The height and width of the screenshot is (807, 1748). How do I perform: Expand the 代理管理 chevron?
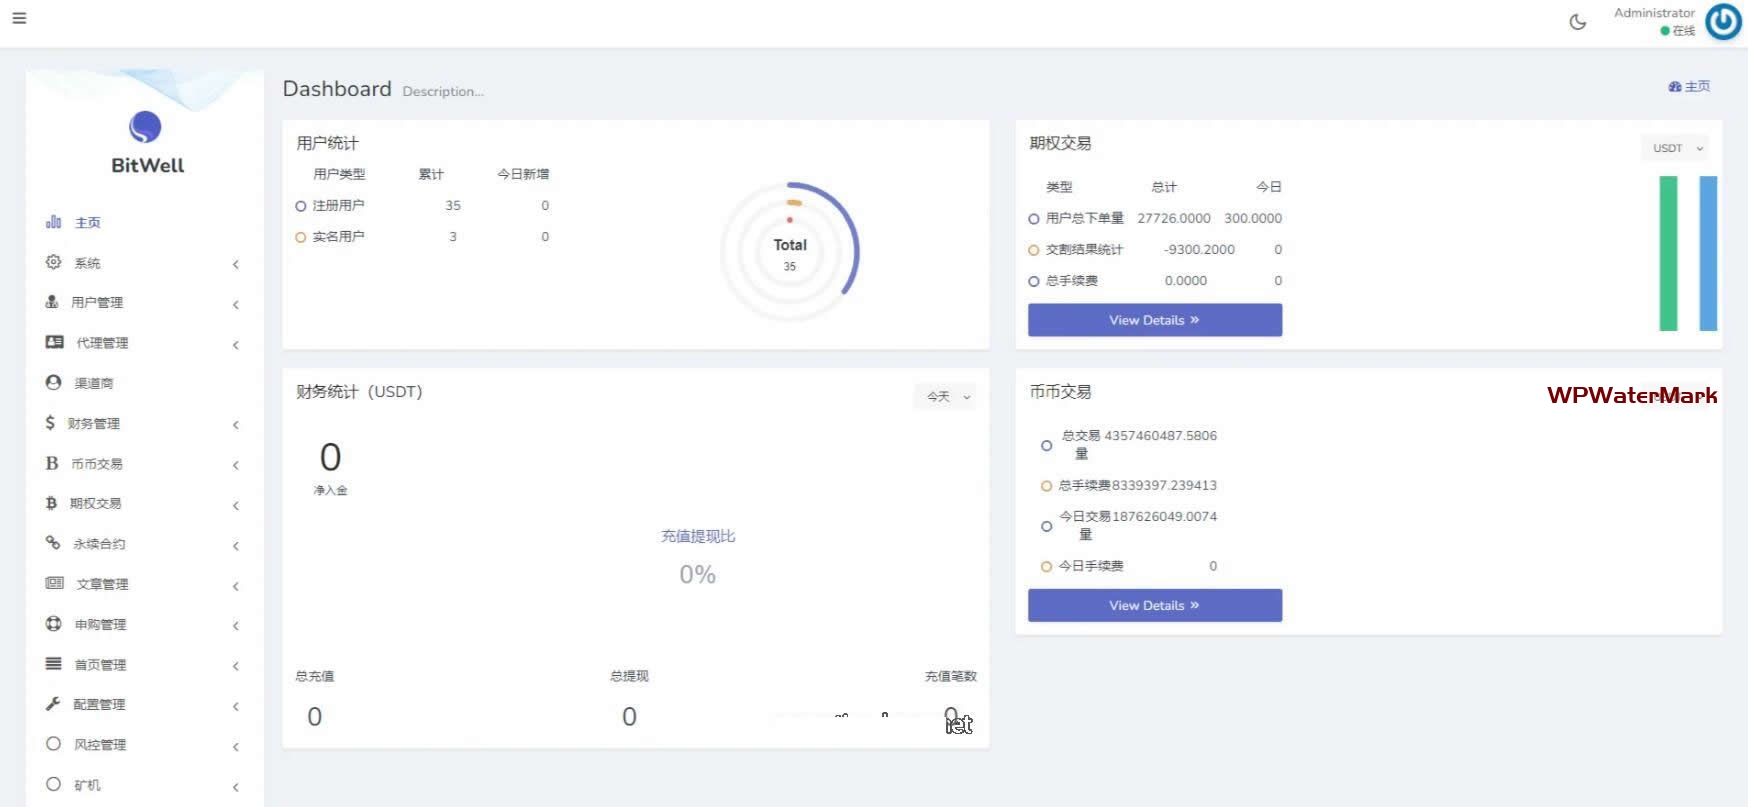[x=236, y=345]
